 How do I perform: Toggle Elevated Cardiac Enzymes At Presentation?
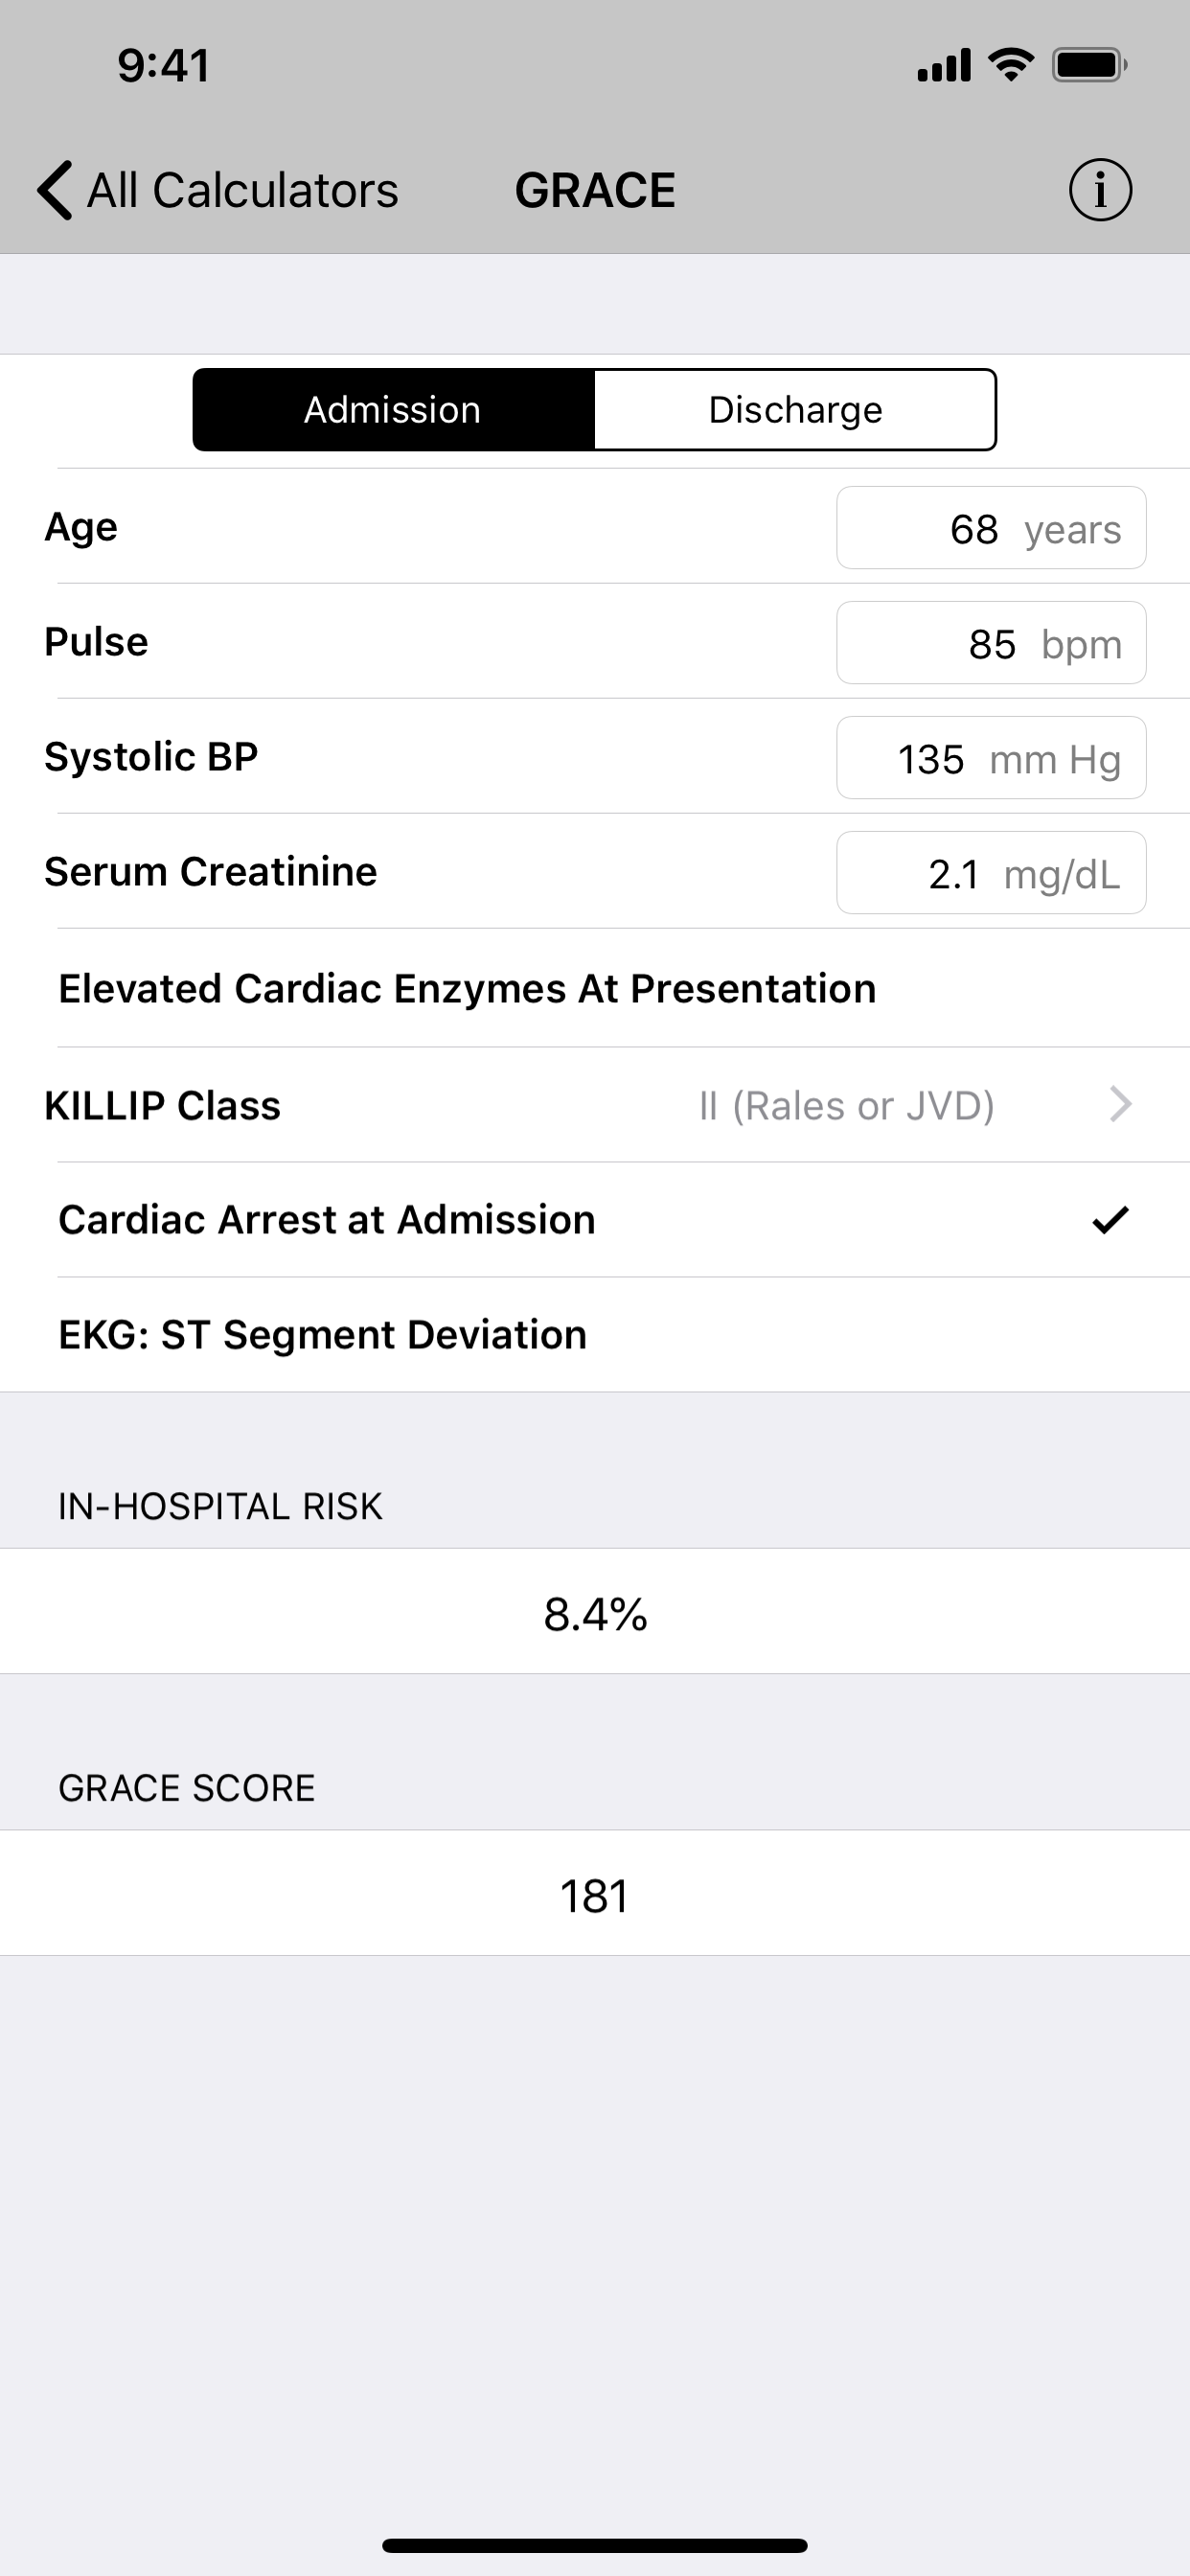(595, 989)
